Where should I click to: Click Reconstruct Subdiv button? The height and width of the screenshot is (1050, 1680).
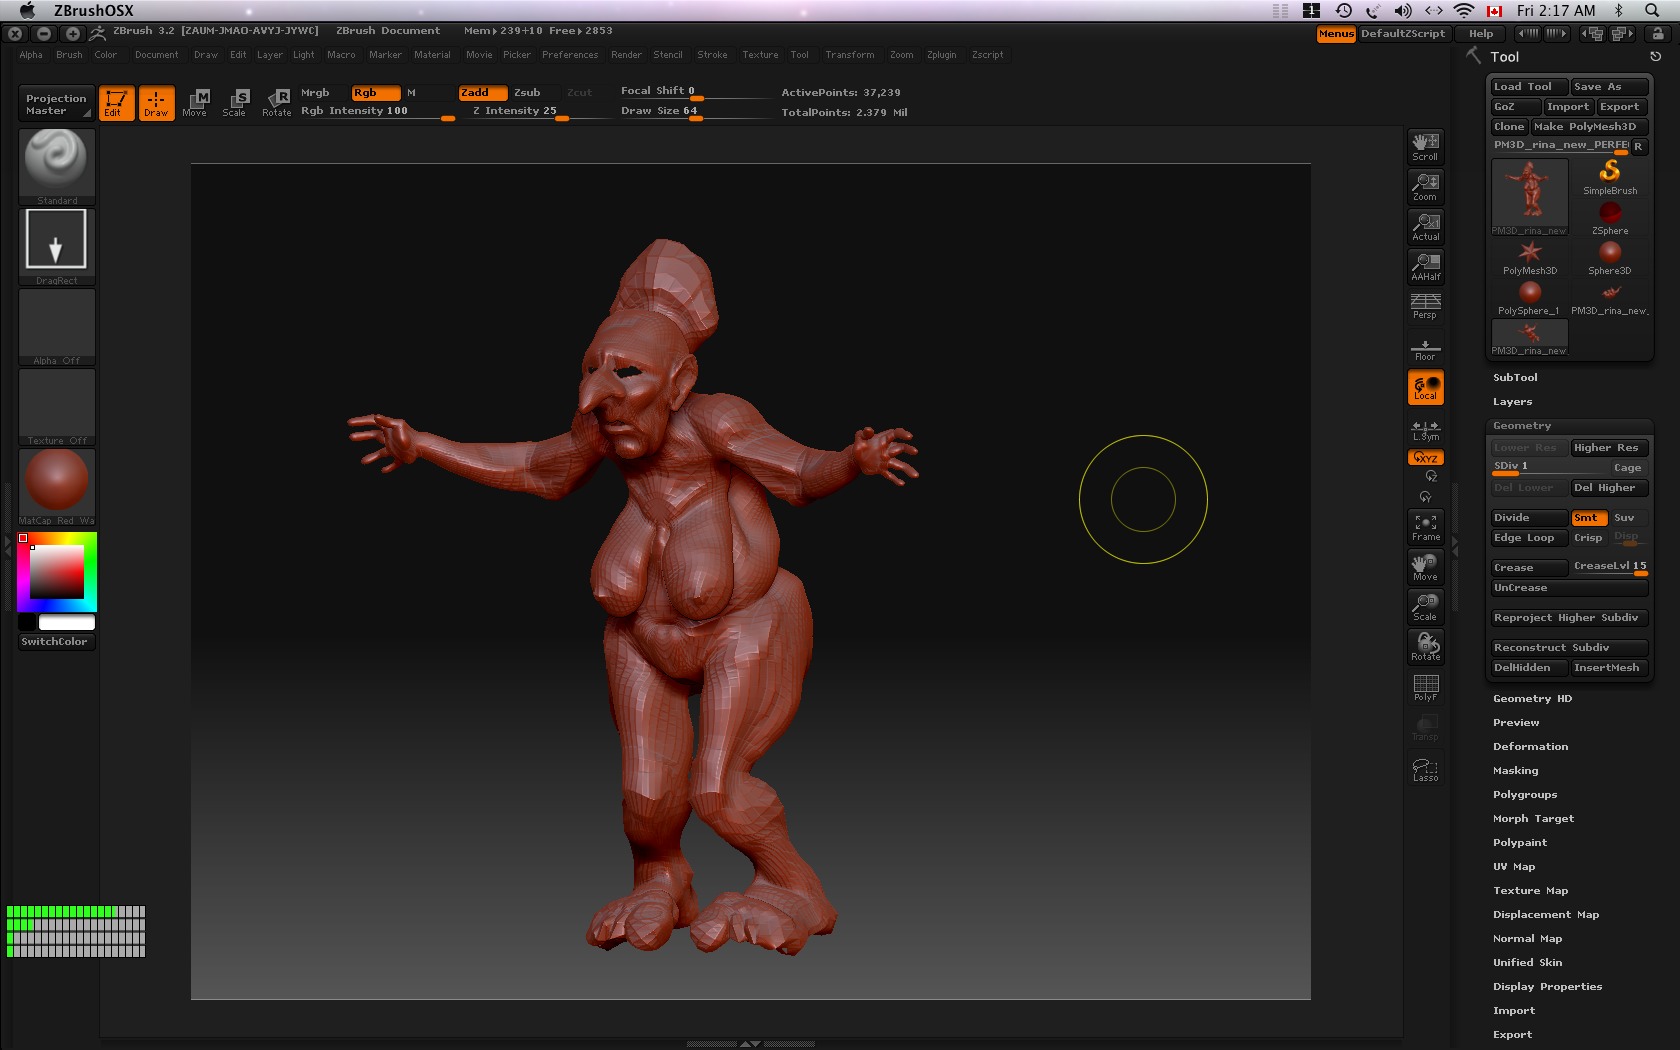click(x=1569, y=647)
